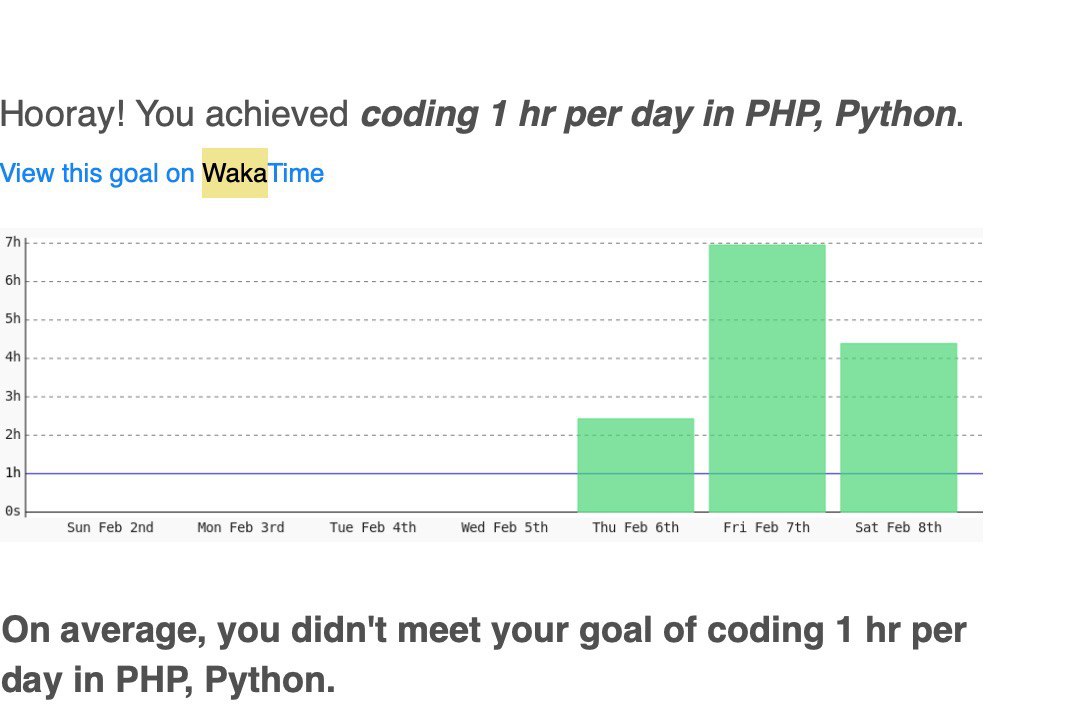Select the Fri Feb 7th green bar
The height and width of the screenshot is (710, 1074).
[x=766, y=378]
